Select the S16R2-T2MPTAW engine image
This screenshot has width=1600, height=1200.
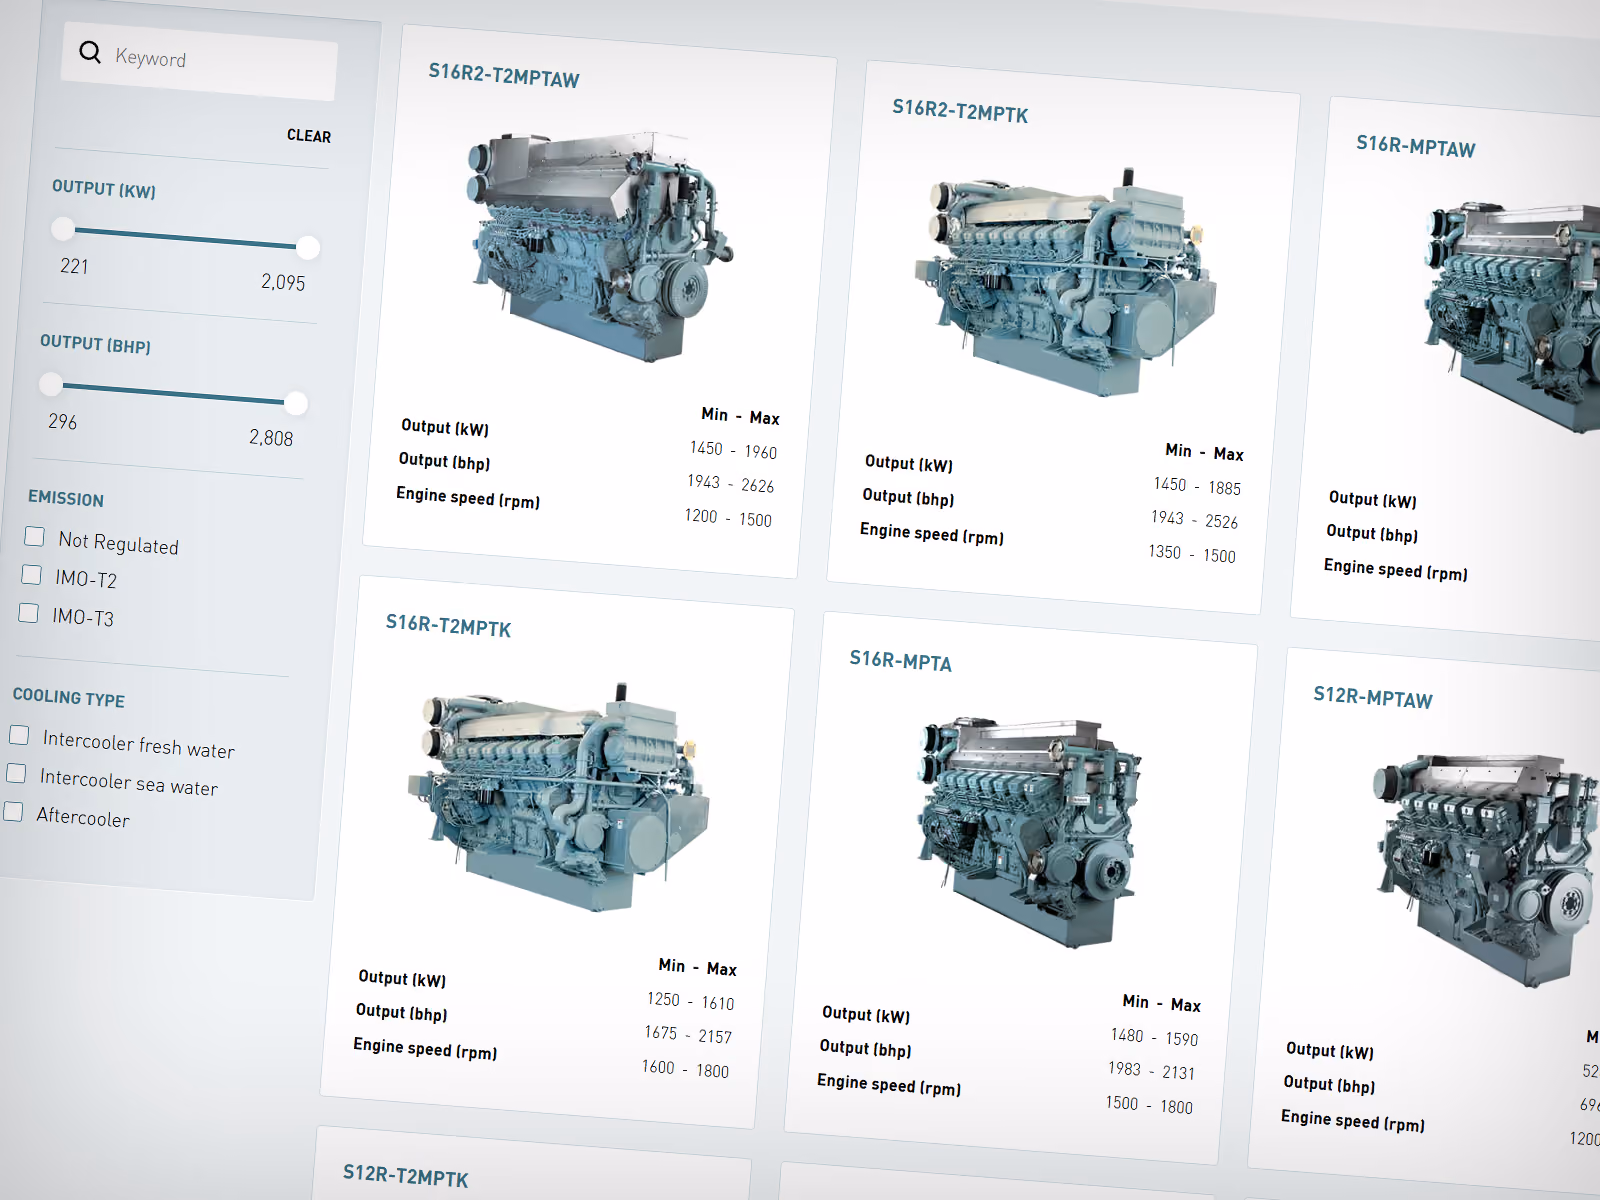pos(600,245)
